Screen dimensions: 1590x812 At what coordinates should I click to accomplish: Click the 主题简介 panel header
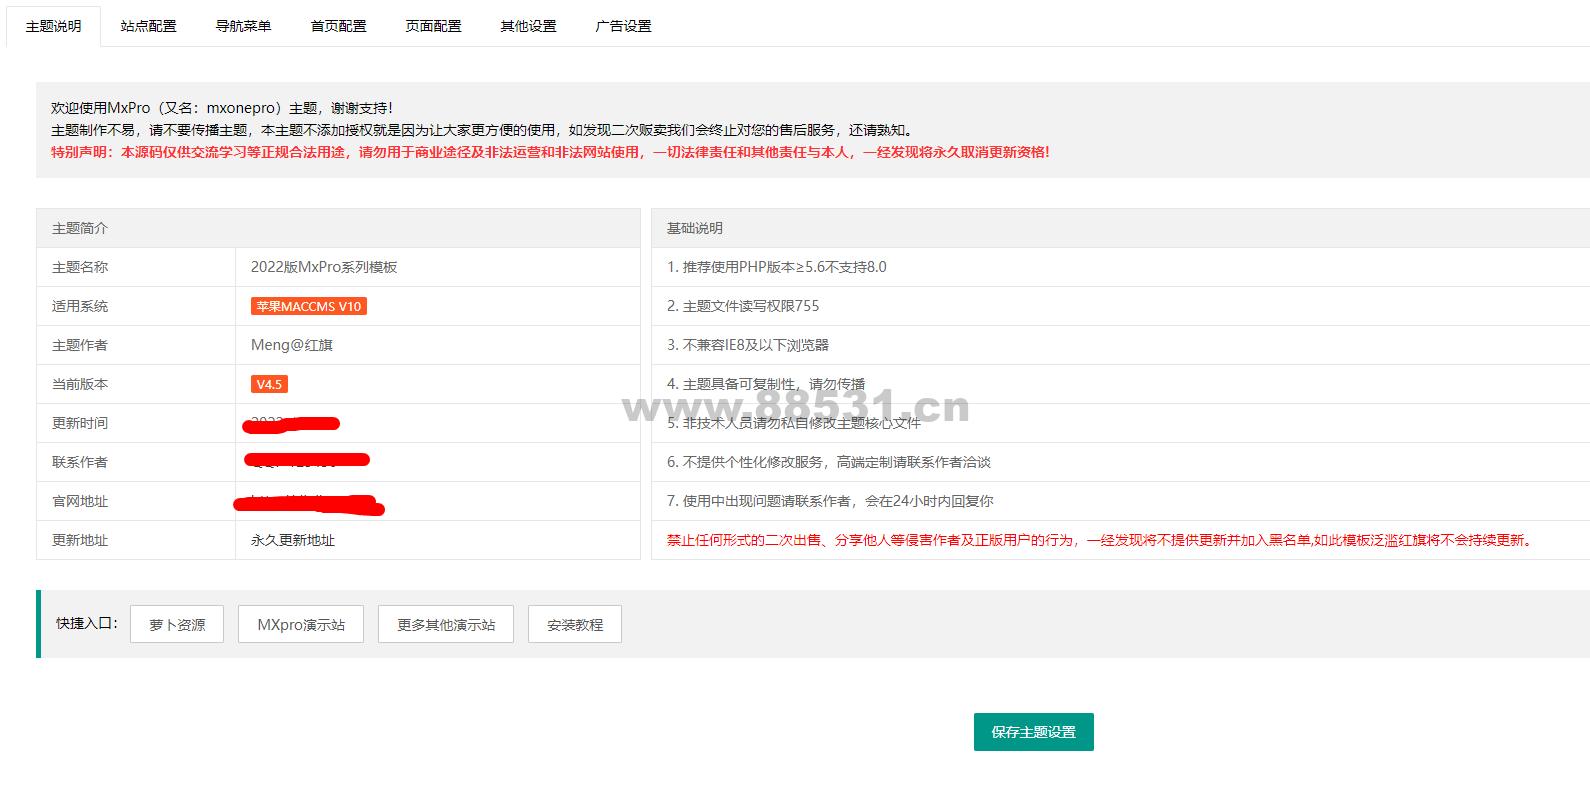pyautogui.click(x=80, y=228)
